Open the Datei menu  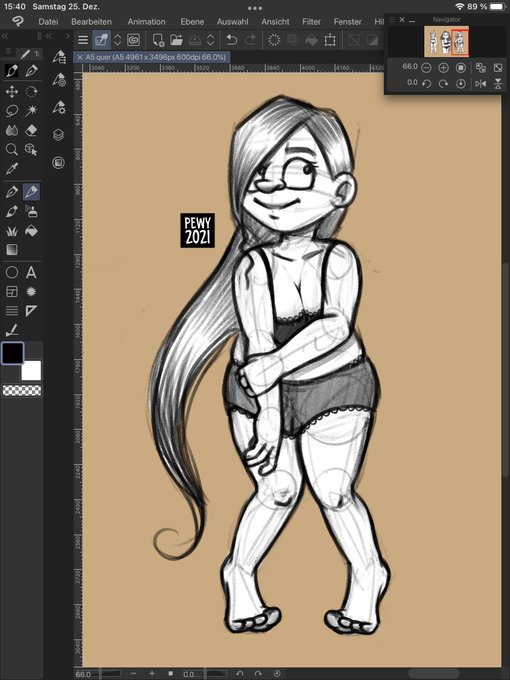48,21
